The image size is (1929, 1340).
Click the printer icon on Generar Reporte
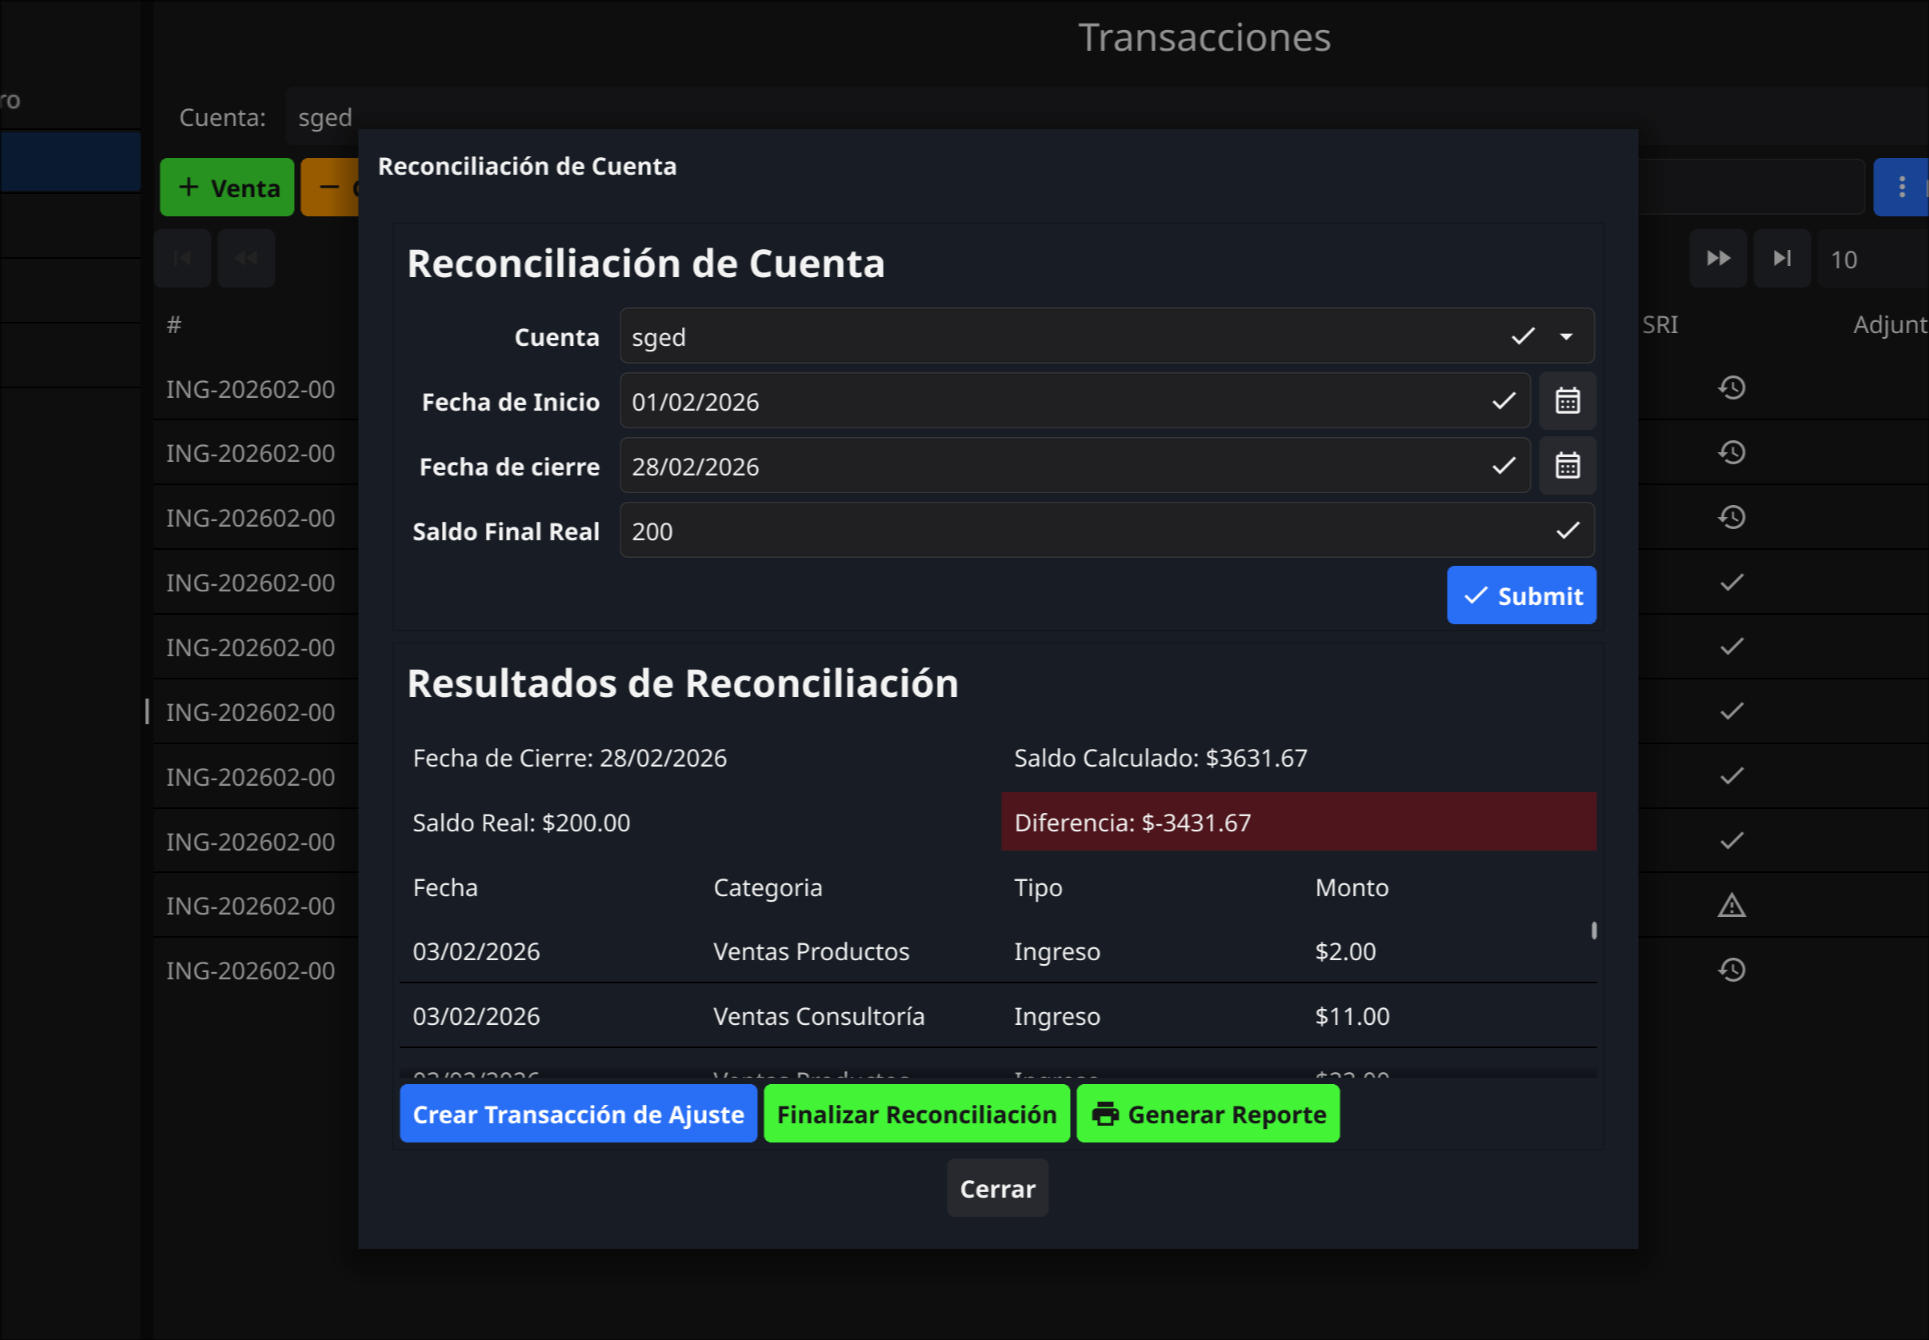(1106, 1113)
